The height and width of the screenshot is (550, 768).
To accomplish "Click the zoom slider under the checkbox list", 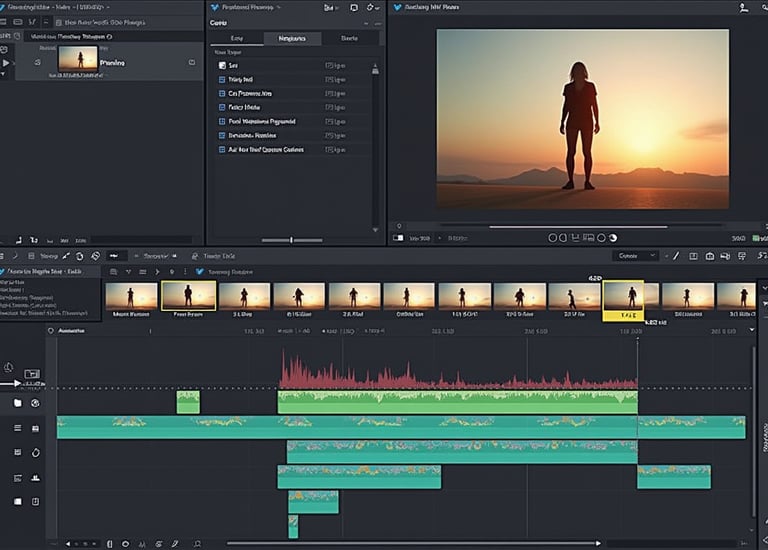I will pyautogui.click(x=291, y=240).
